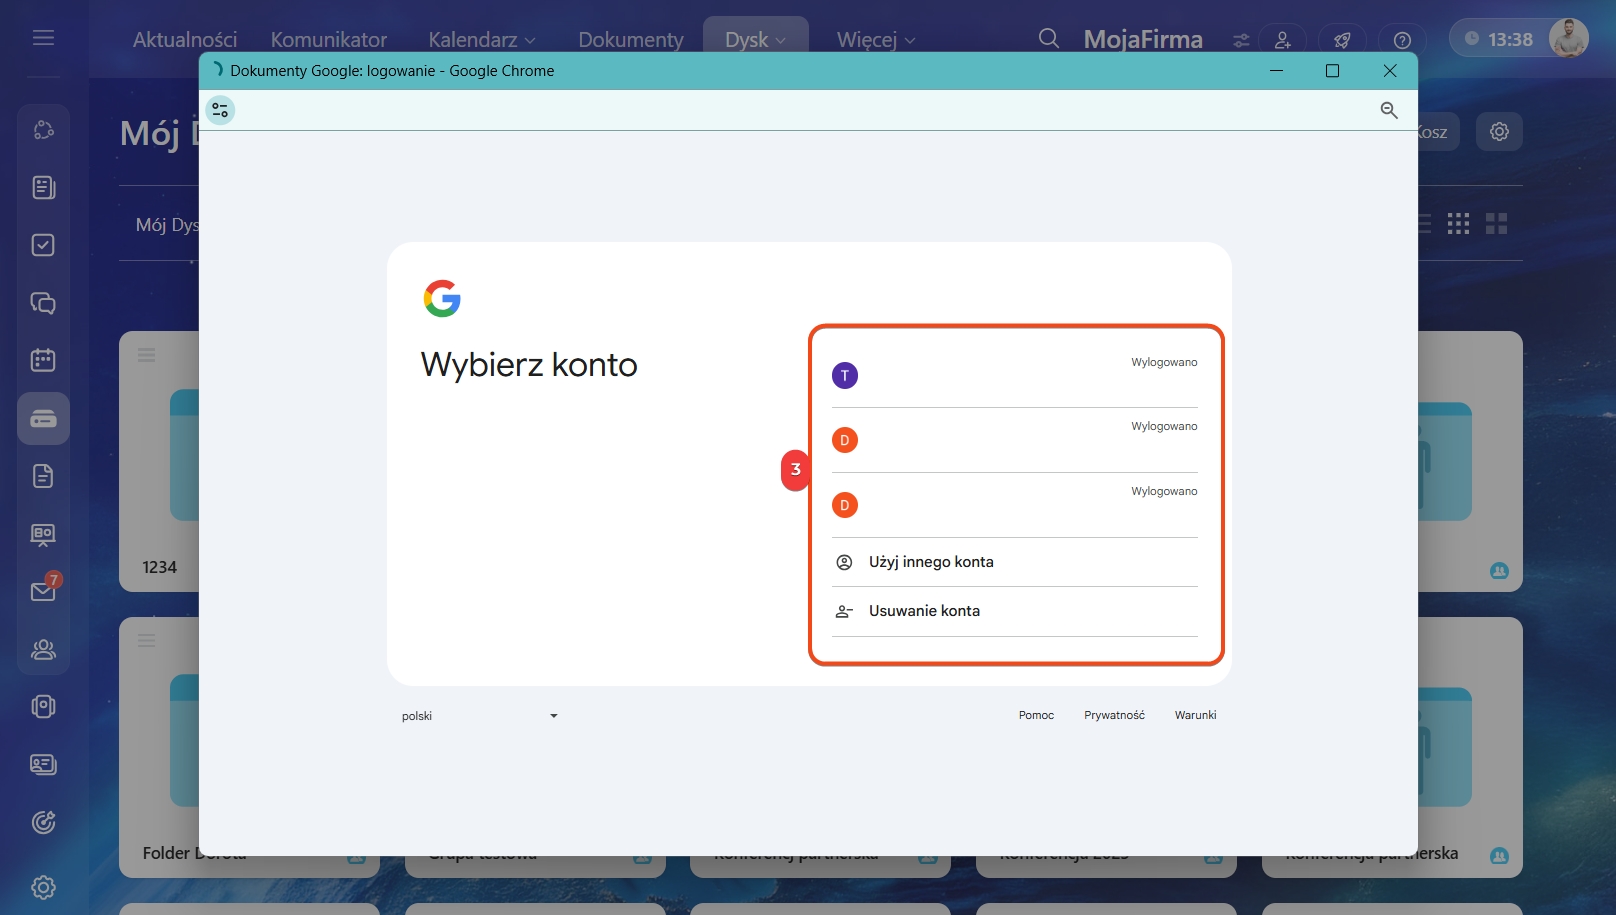The width and height of the screenshot is (1616, 915).
Task: Open the settings gear at sidebar bottom
Action: click(x=43, y=887)
